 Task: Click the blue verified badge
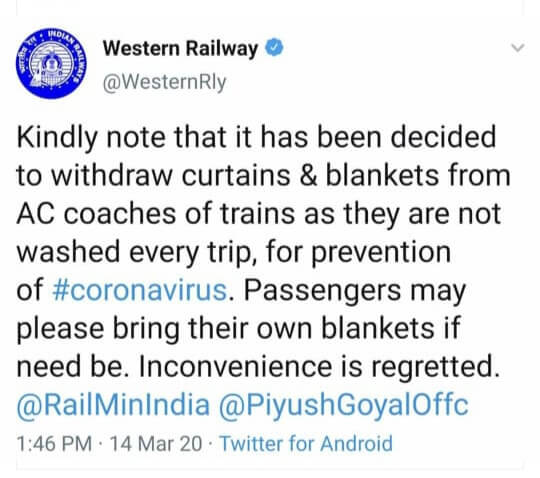click(274, 48)
